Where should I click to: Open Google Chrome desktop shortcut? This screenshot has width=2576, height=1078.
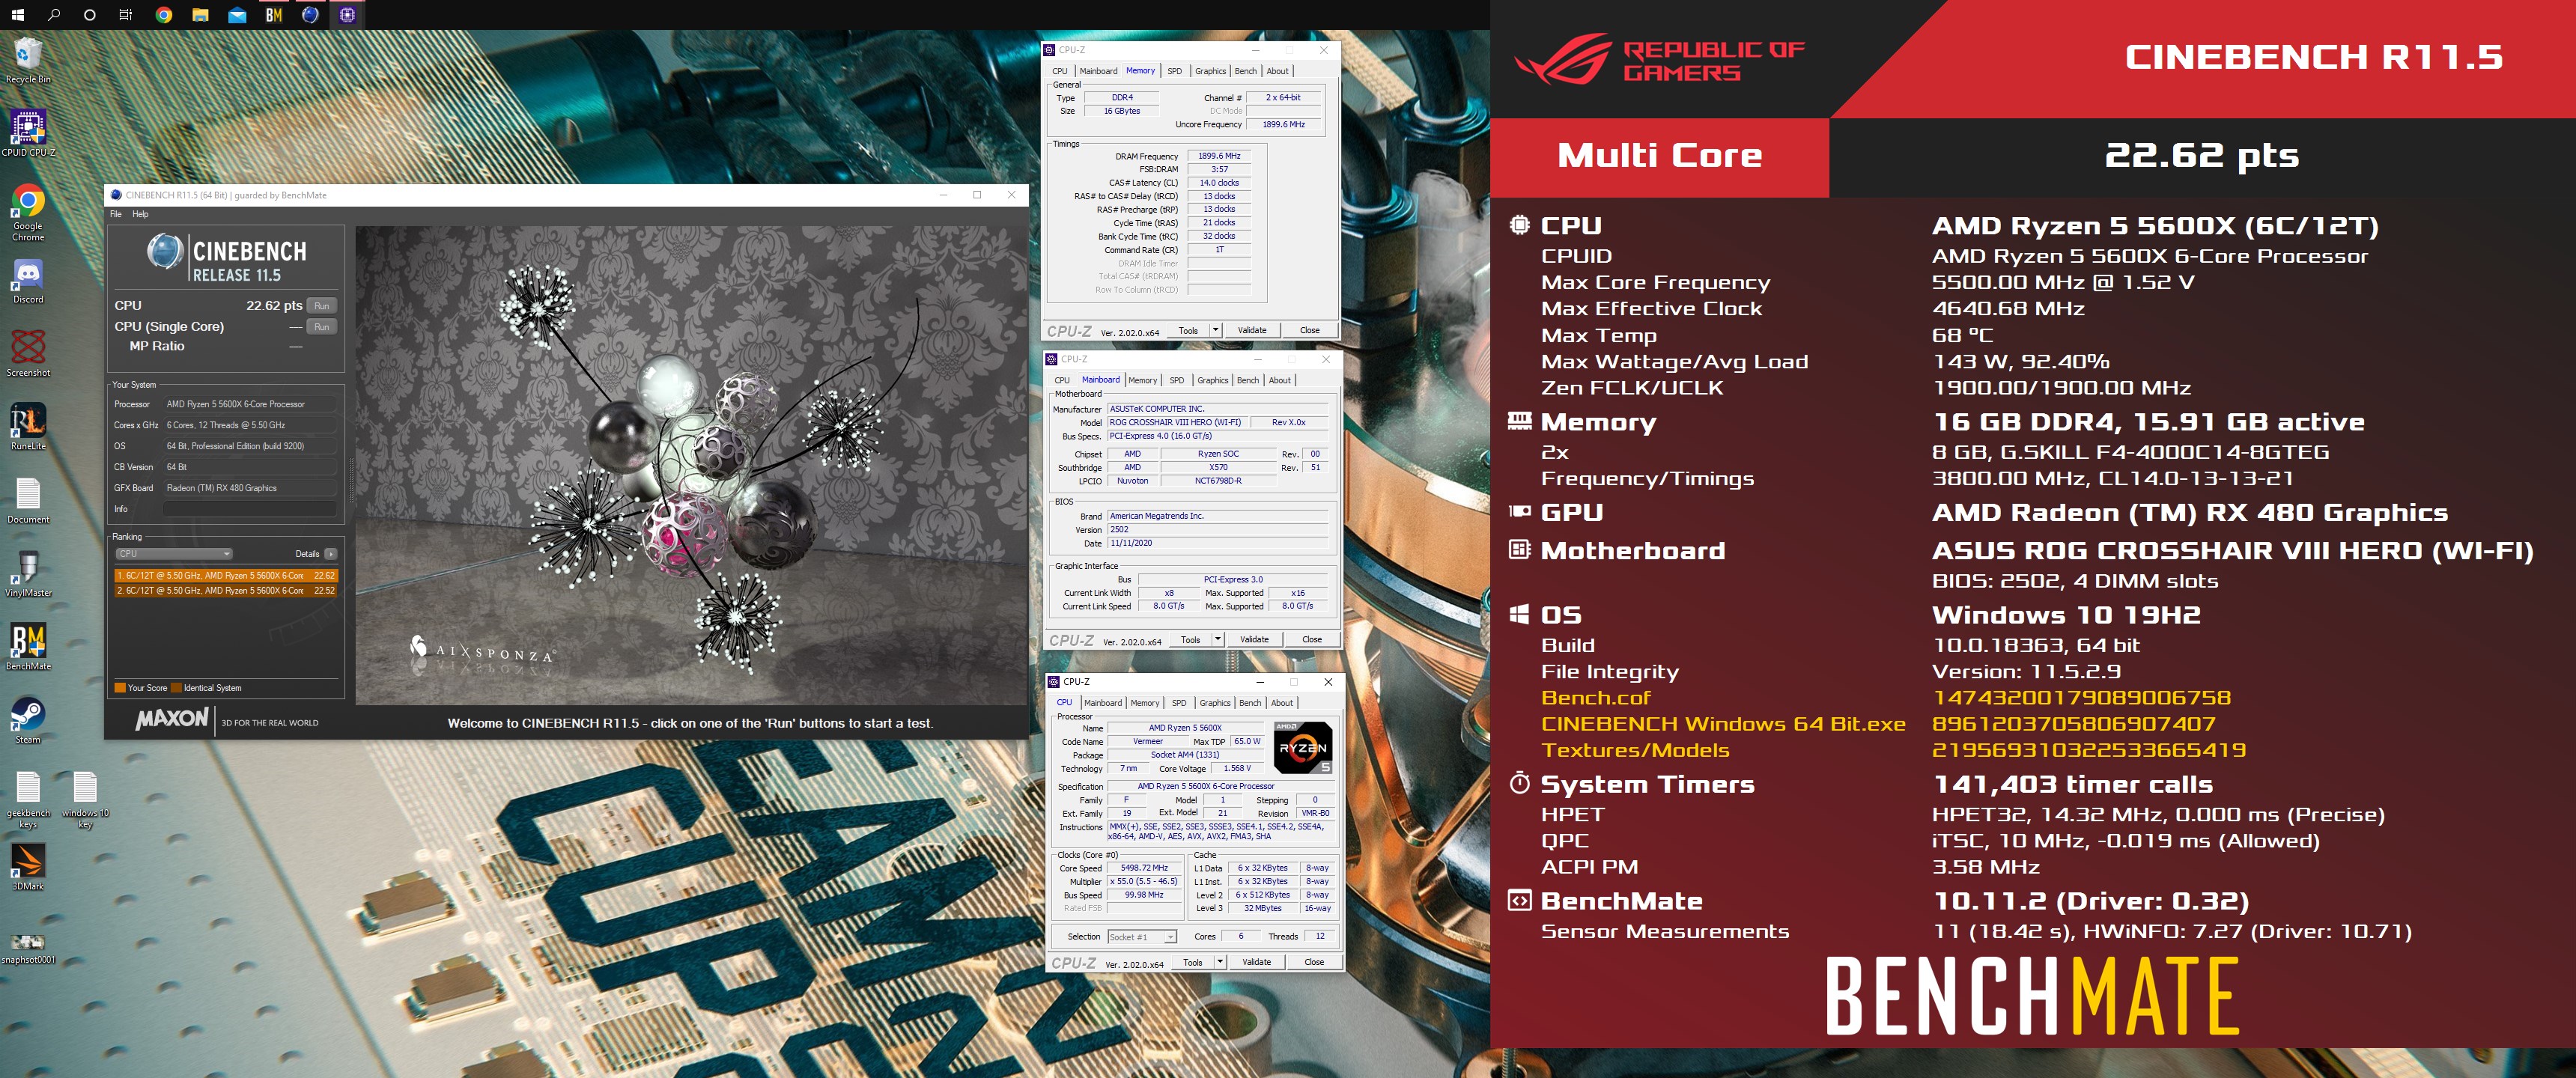click(x=28, y=213)
